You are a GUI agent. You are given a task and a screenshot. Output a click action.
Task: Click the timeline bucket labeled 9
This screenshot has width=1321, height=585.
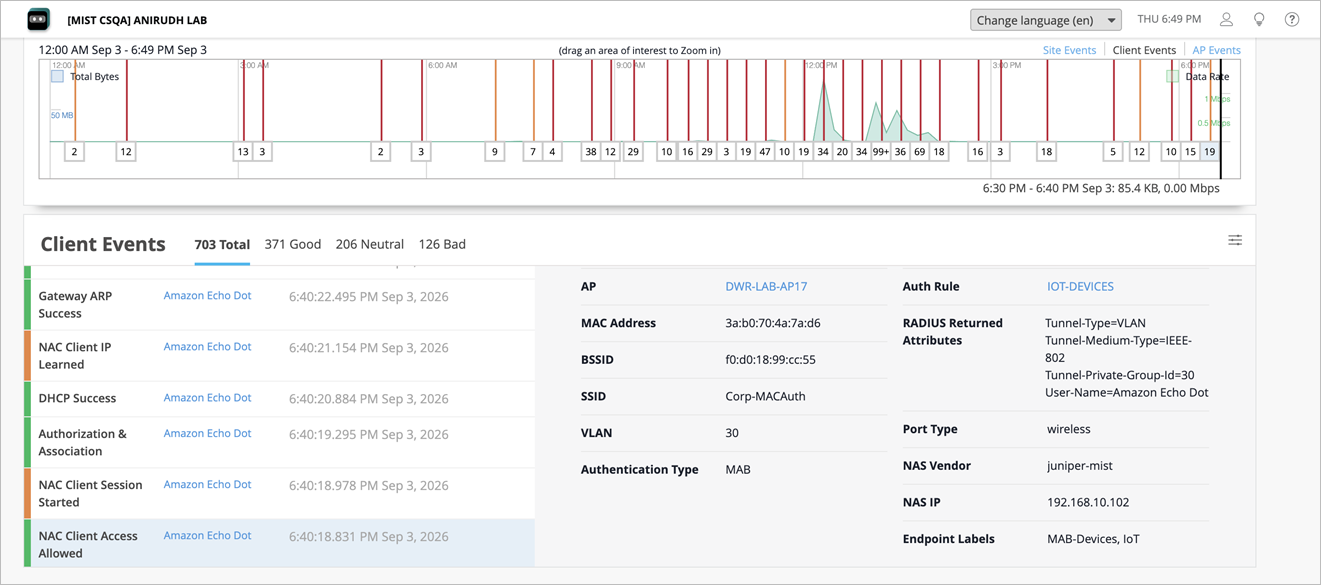point(494,152)
